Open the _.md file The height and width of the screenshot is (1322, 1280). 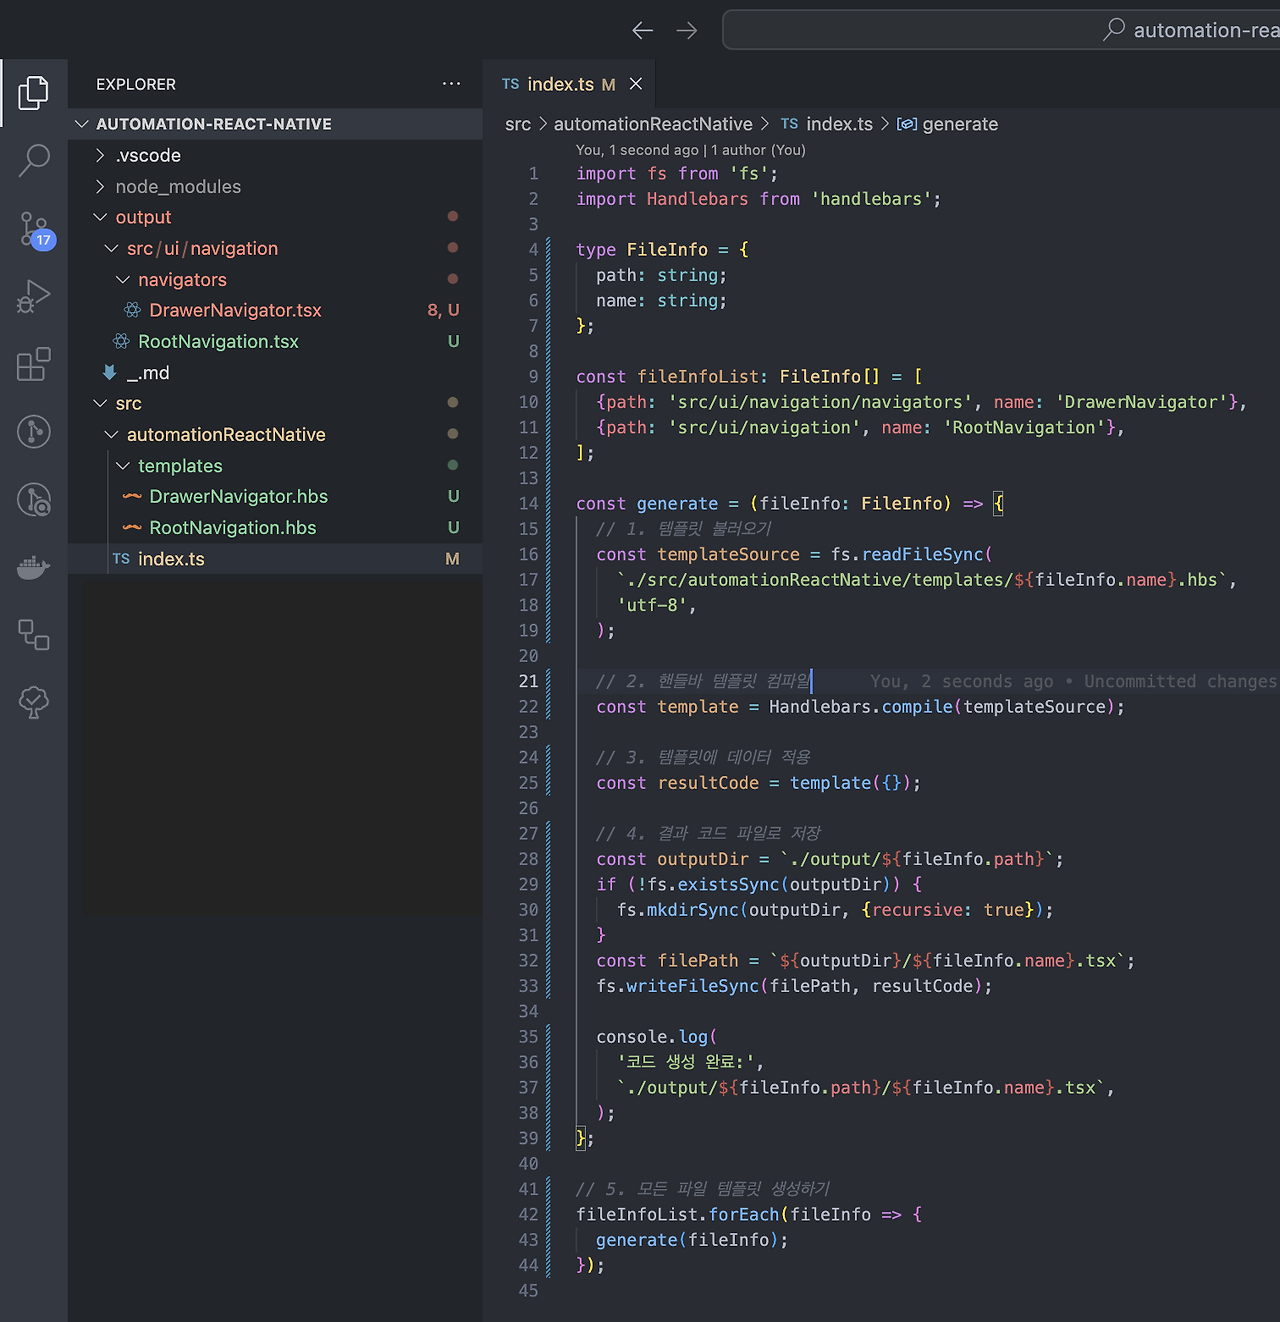pyautogui.click(x=148, y=372)
